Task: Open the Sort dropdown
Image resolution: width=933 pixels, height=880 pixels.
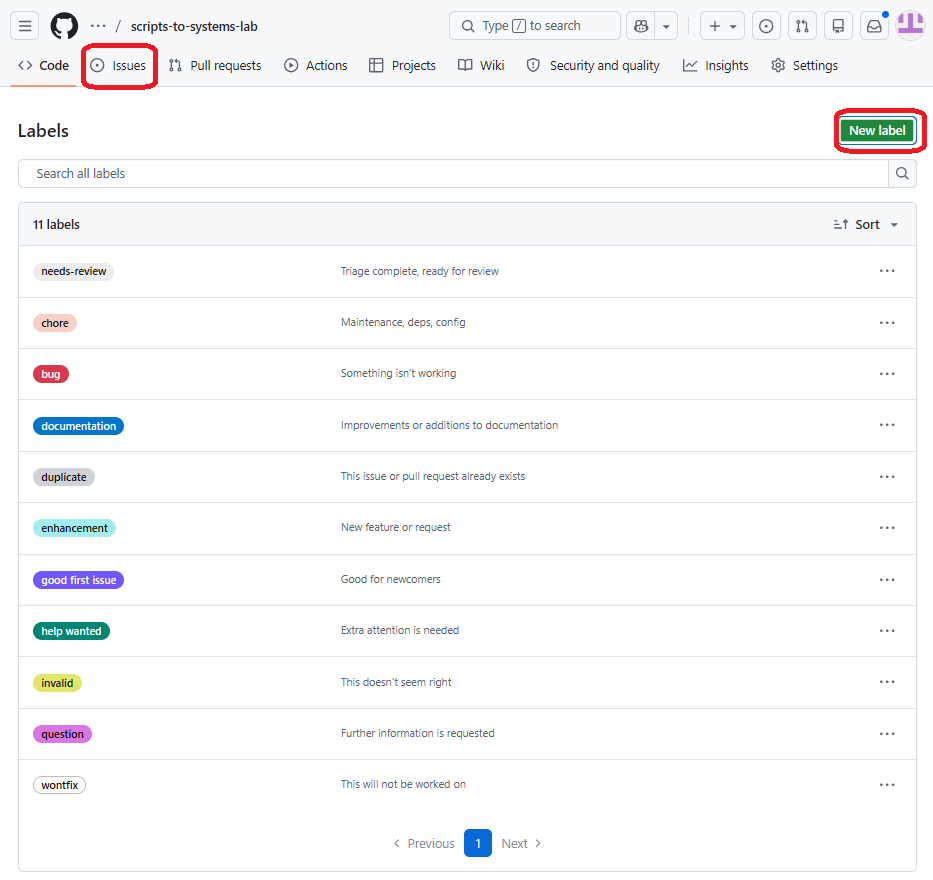Action: click(x=866, y=224)
